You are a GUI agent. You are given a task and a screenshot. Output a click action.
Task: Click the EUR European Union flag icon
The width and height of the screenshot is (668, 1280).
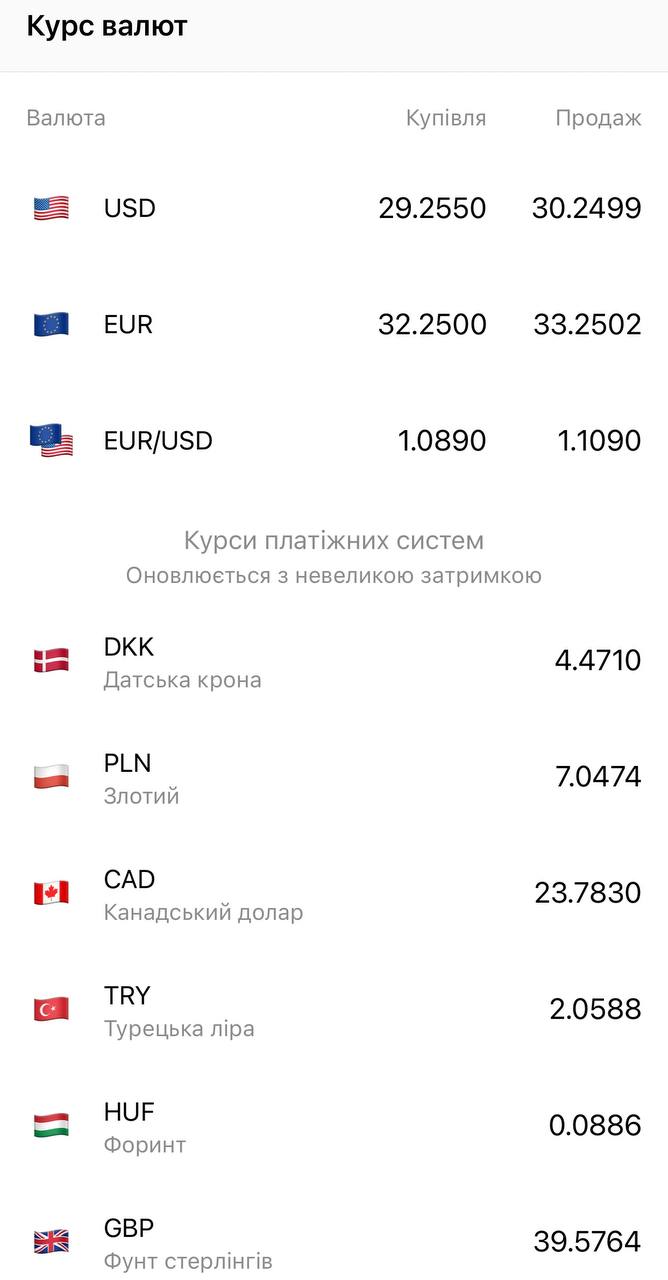pos(51,324)
